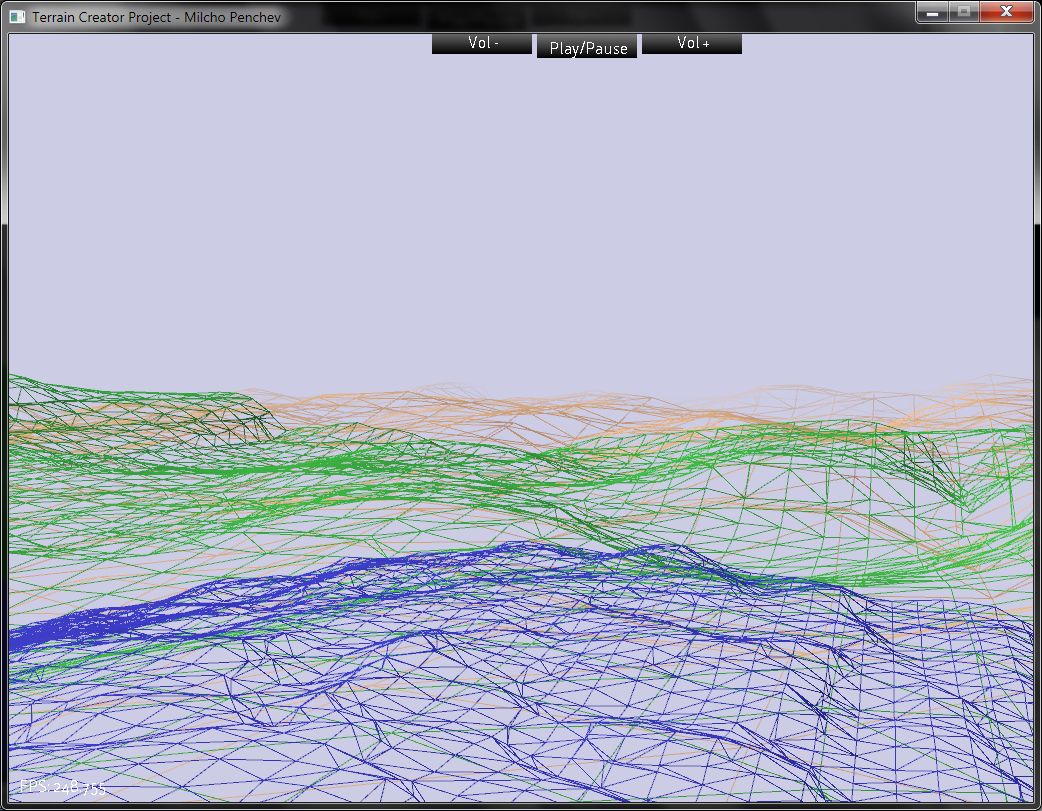The width and height of the screenshot is (1042, 811).
Task: Close the Terrain Creator Project window
Action: click(1006, 12)
